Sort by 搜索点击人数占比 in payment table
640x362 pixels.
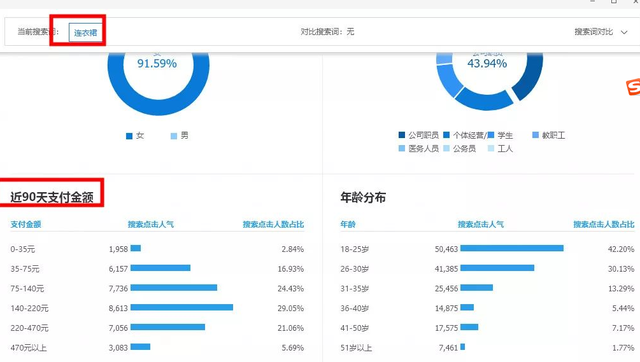coord(273,224)
